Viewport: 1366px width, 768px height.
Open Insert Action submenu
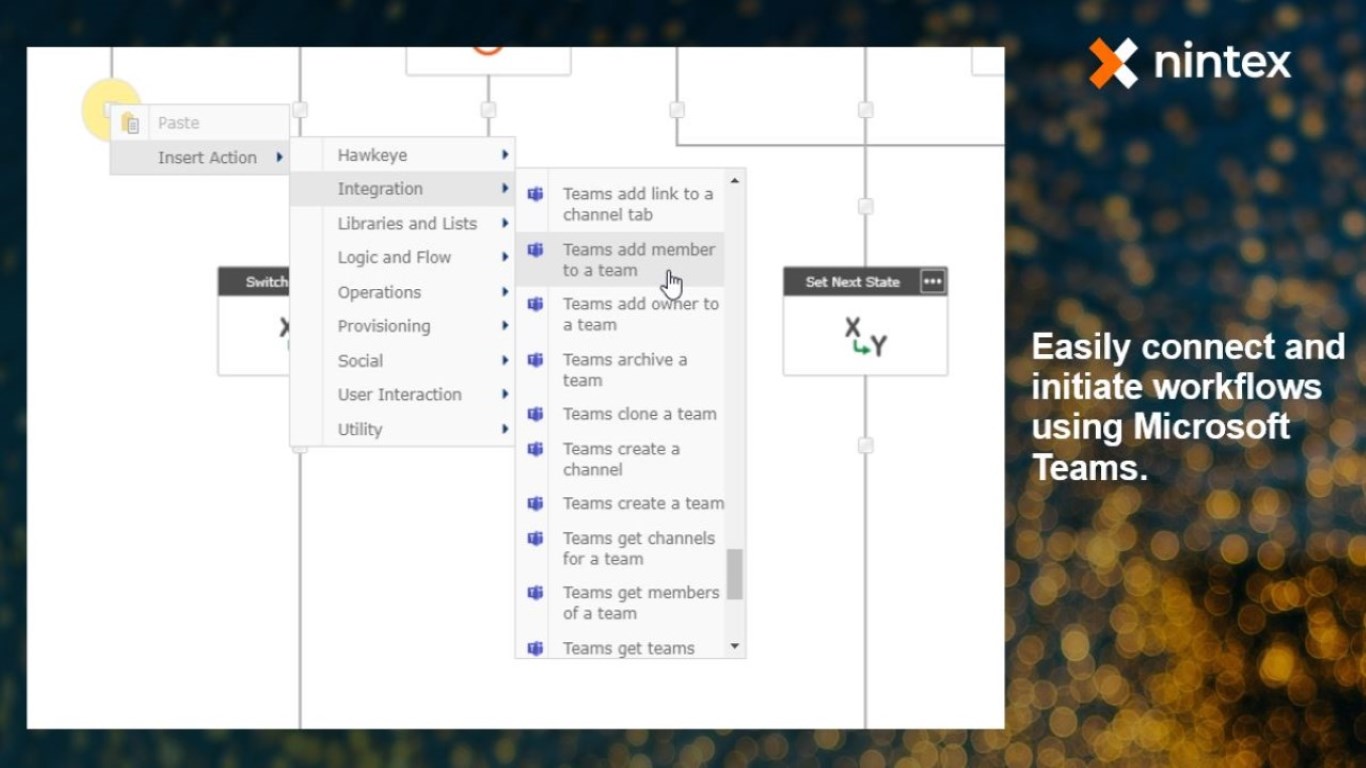tap(200, 157)
